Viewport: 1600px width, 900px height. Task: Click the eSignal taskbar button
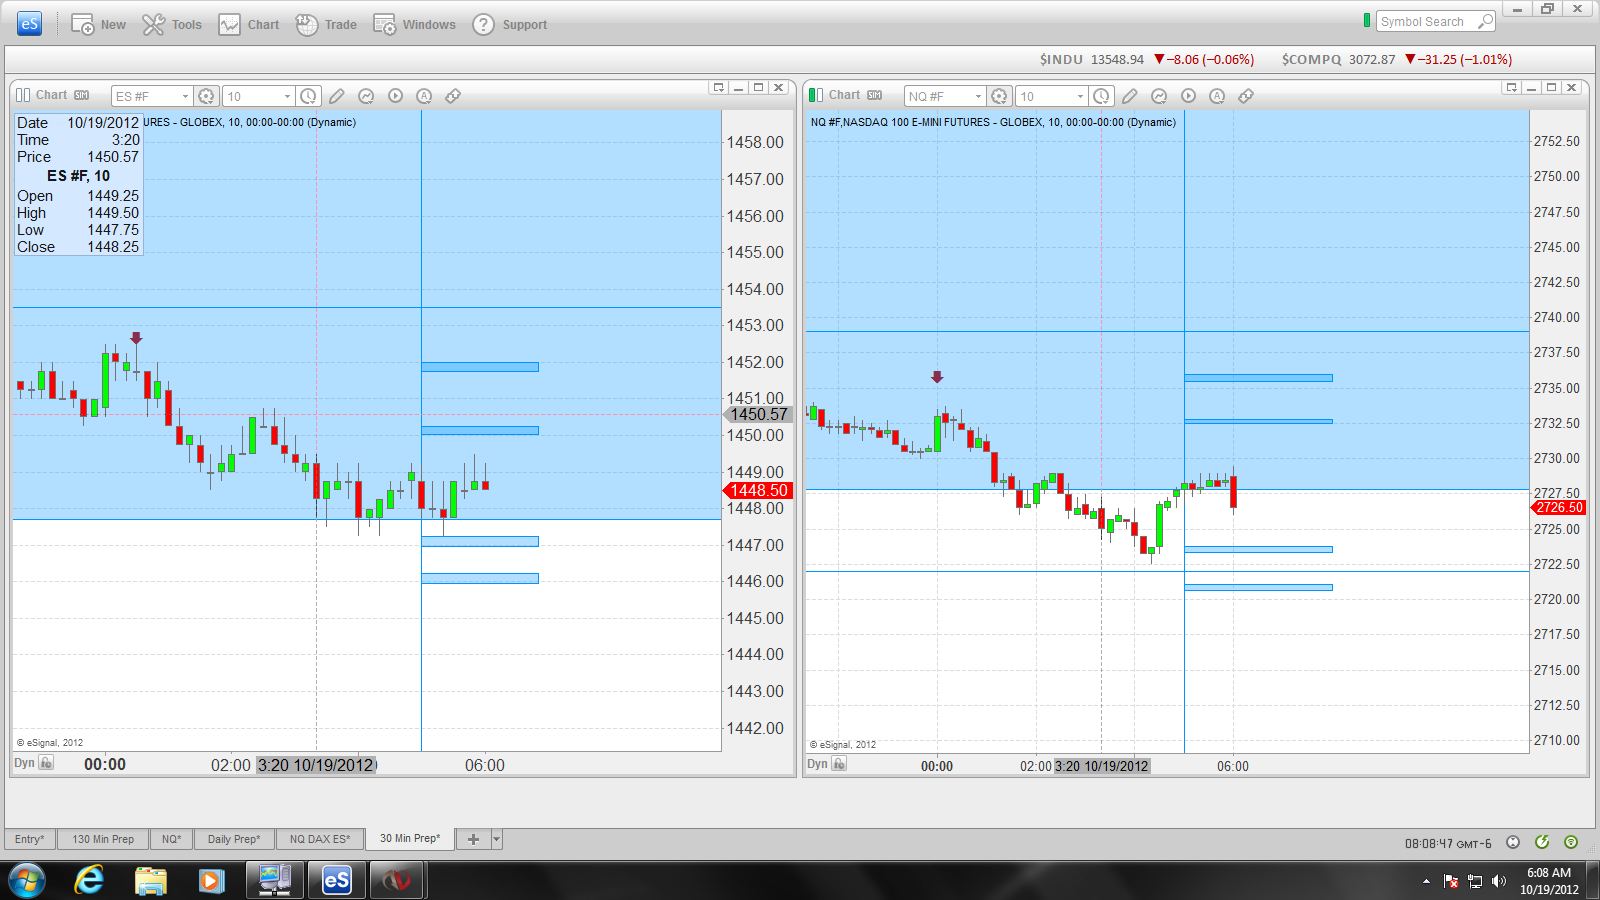(x=336, y=881)
